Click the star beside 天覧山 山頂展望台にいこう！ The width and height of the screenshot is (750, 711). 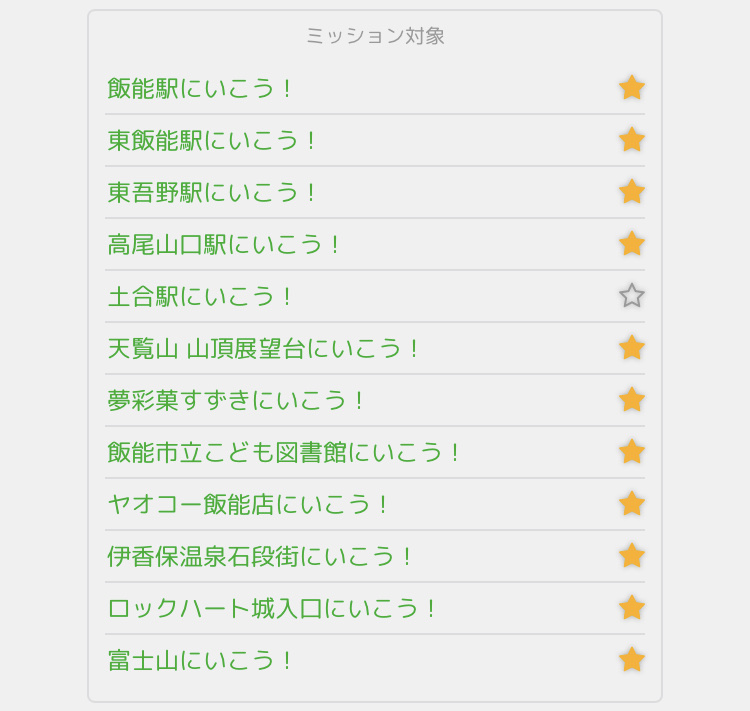point(632,348)
